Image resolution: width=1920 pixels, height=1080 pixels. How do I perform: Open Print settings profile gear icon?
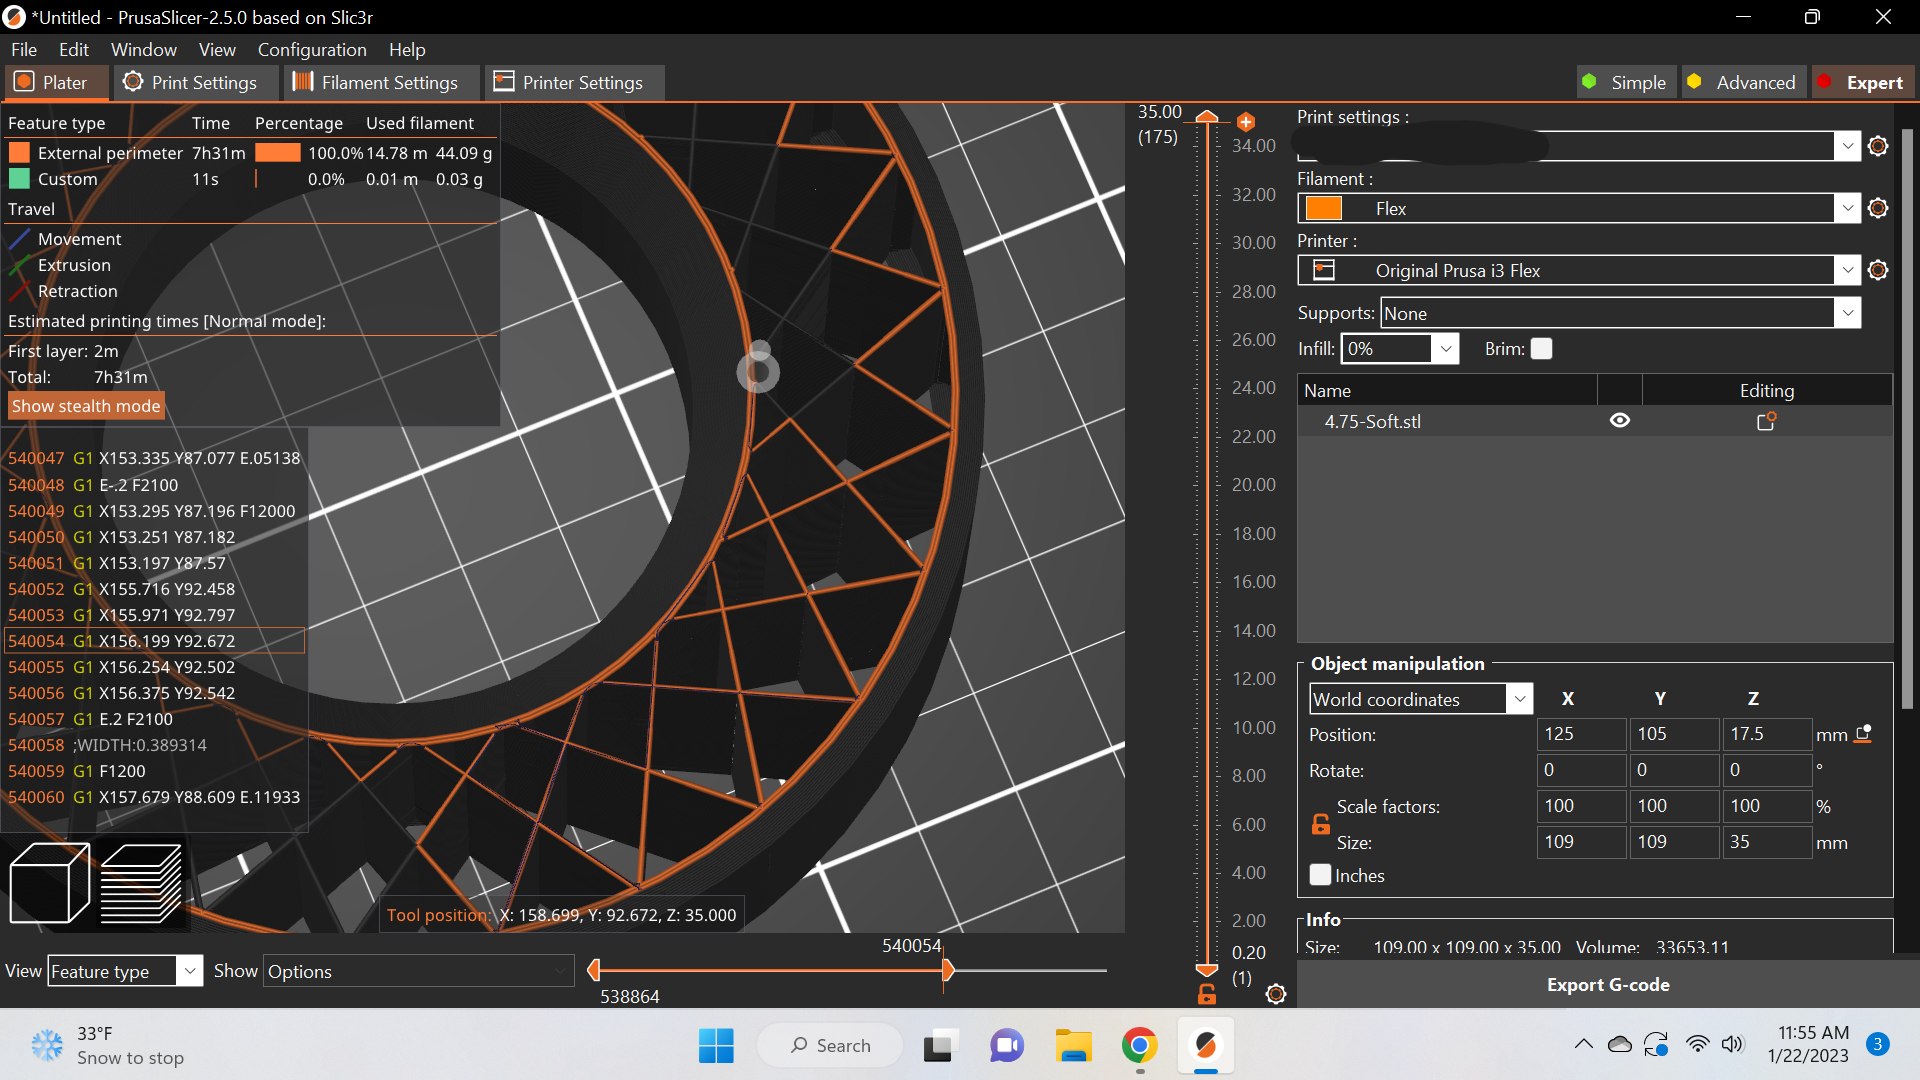pyautogui.click(x=1877, y=146)
